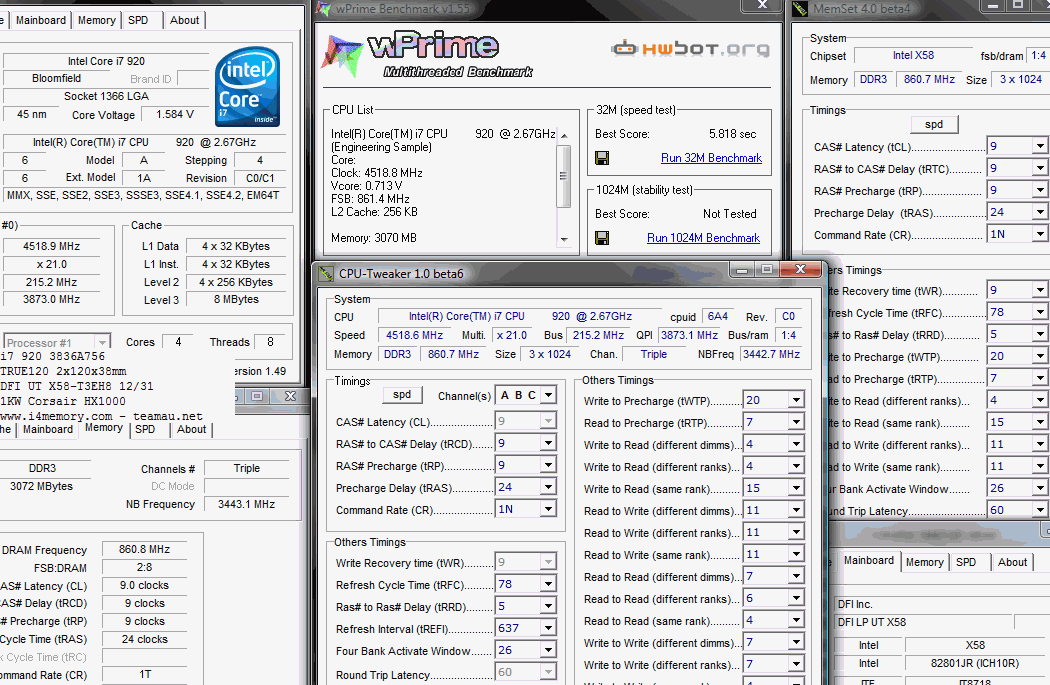Open the SPD tab in lower-left CPU-Z window
Screen dimensions: 1050x685
click(x=145, y=429)
